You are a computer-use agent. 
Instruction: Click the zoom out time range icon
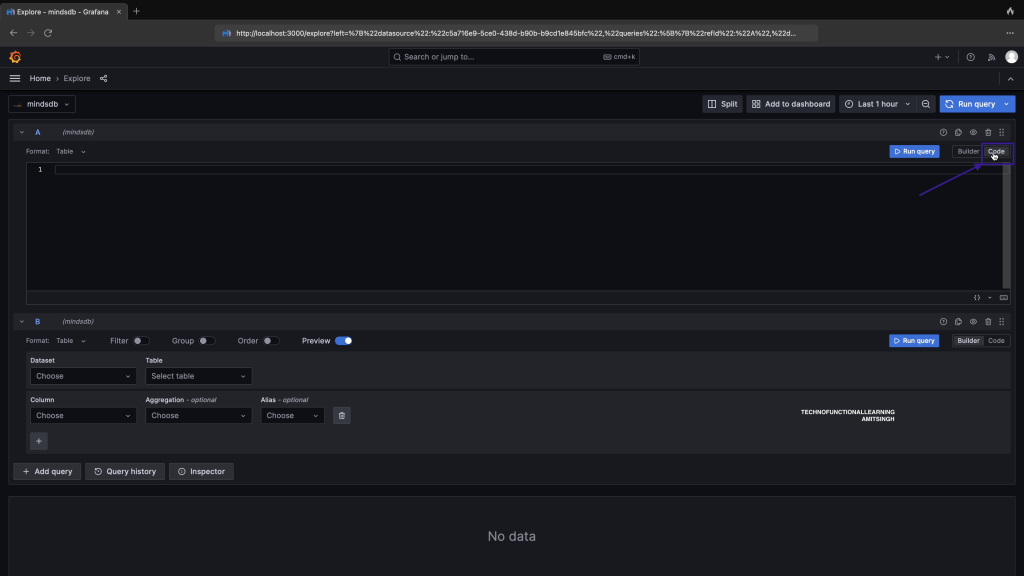pos(926,104)
